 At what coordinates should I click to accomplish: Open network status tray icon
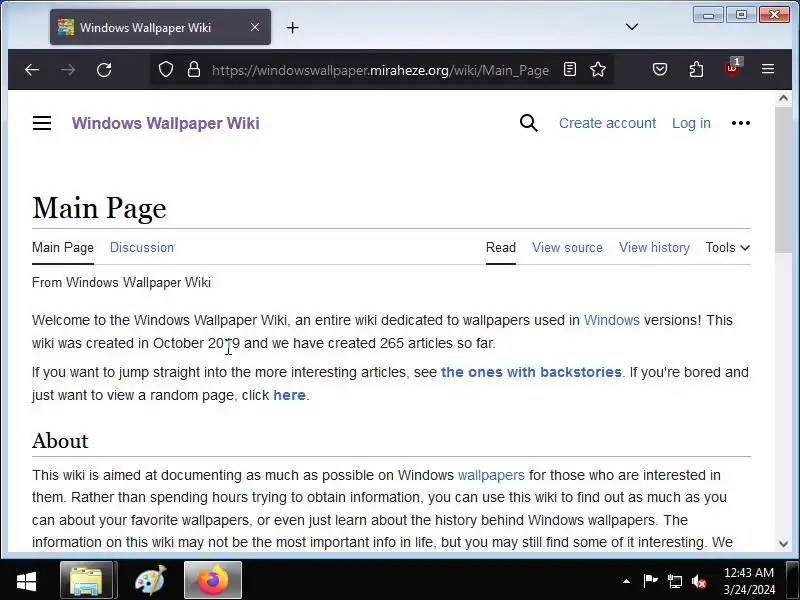click(x=674, y=581)
